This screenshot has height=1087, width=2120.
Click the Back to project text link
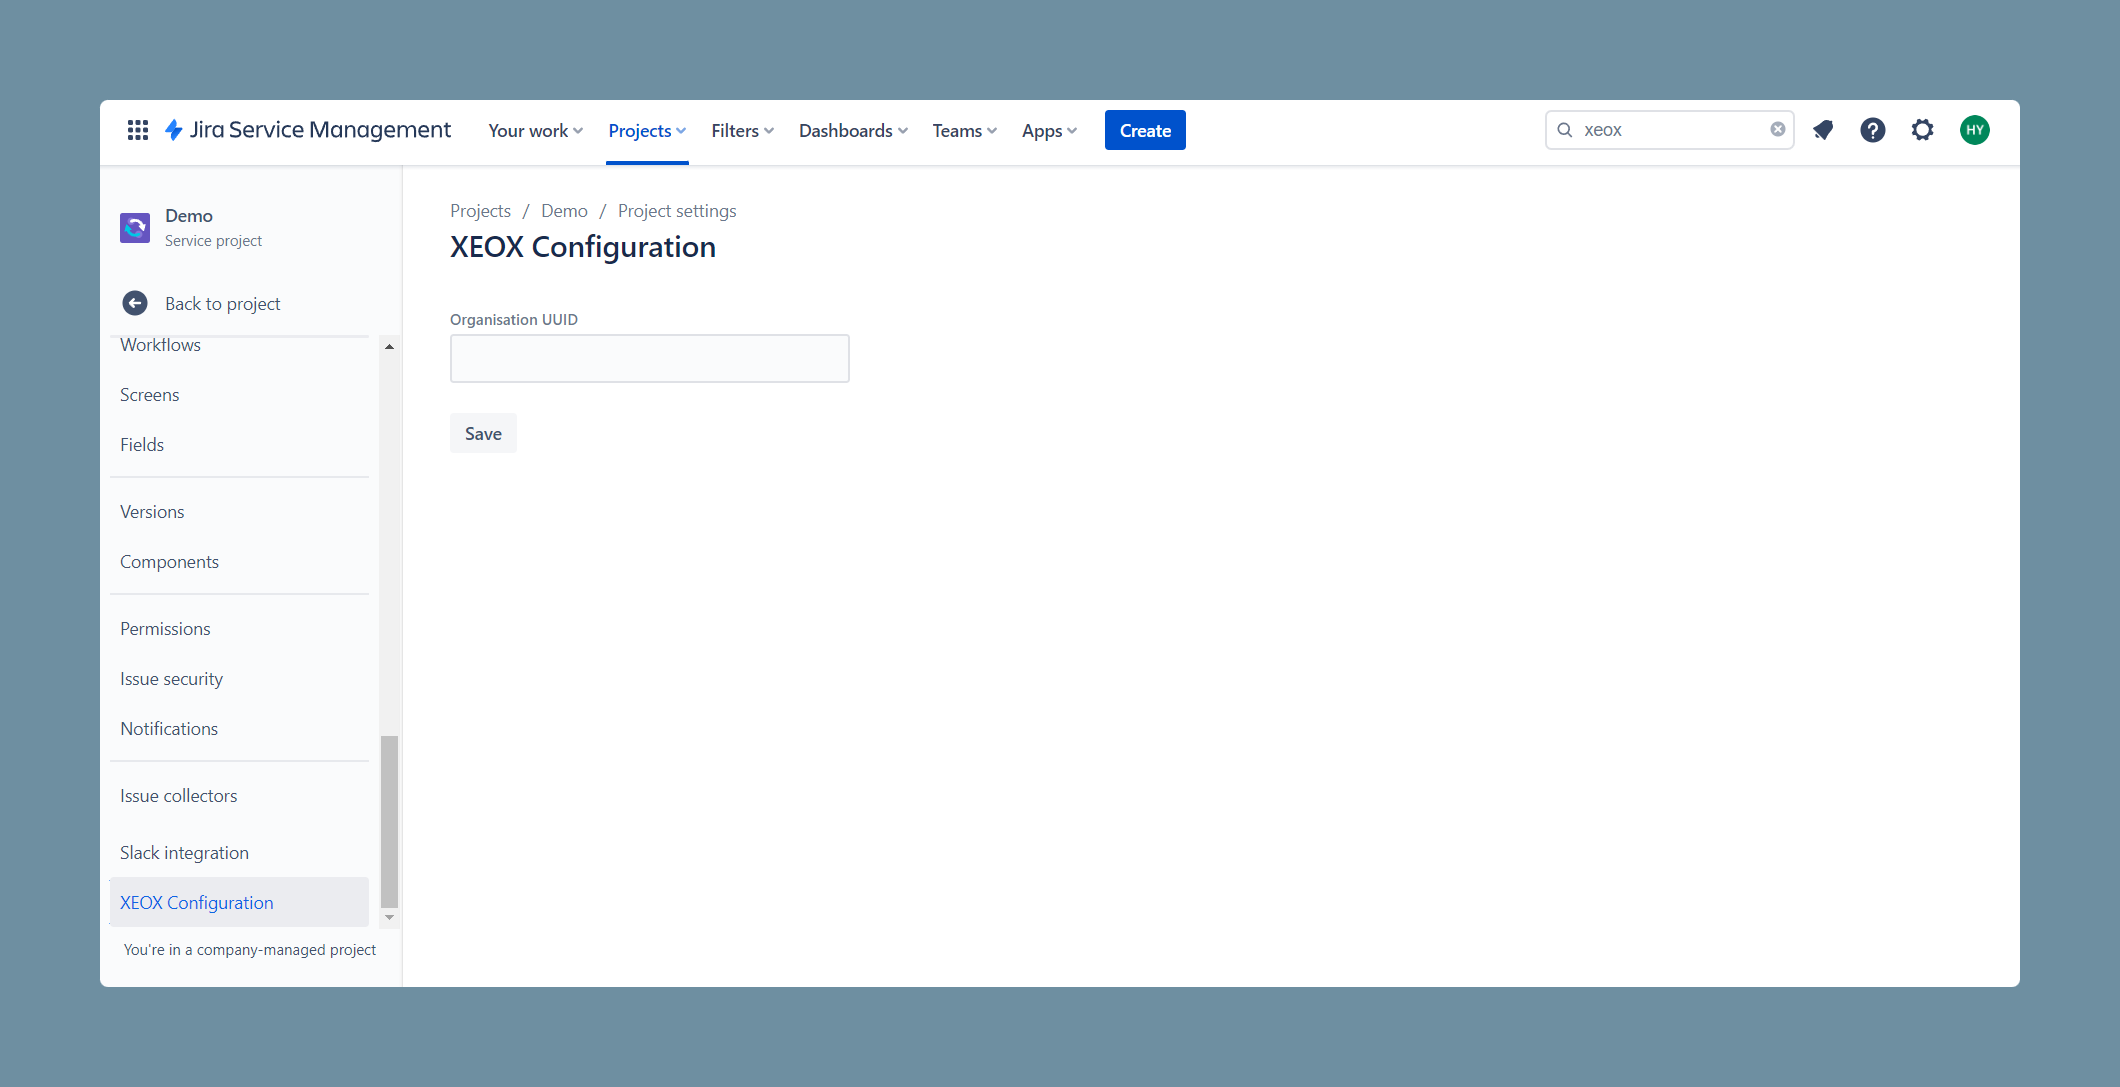coord(222,304)
